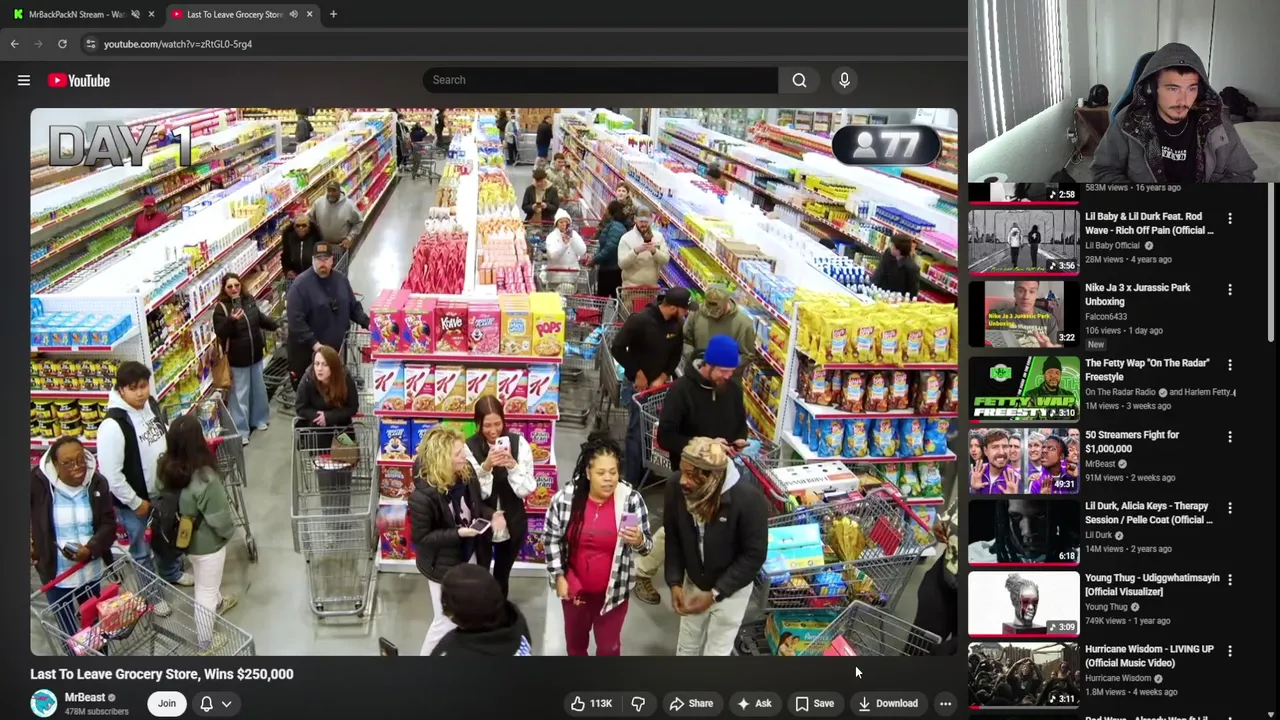Image resolution: width=1280 pixels, height=720 pixels.
Task: Open Lil Baby Rich Off Pain thumbnail
Action: [1024, 241]
